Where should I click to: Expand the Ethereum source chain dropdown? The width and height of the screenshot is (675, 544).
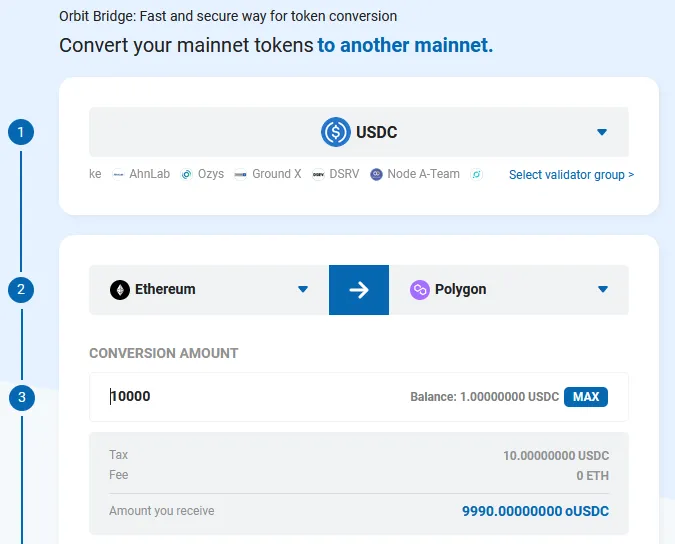(303, 289)
